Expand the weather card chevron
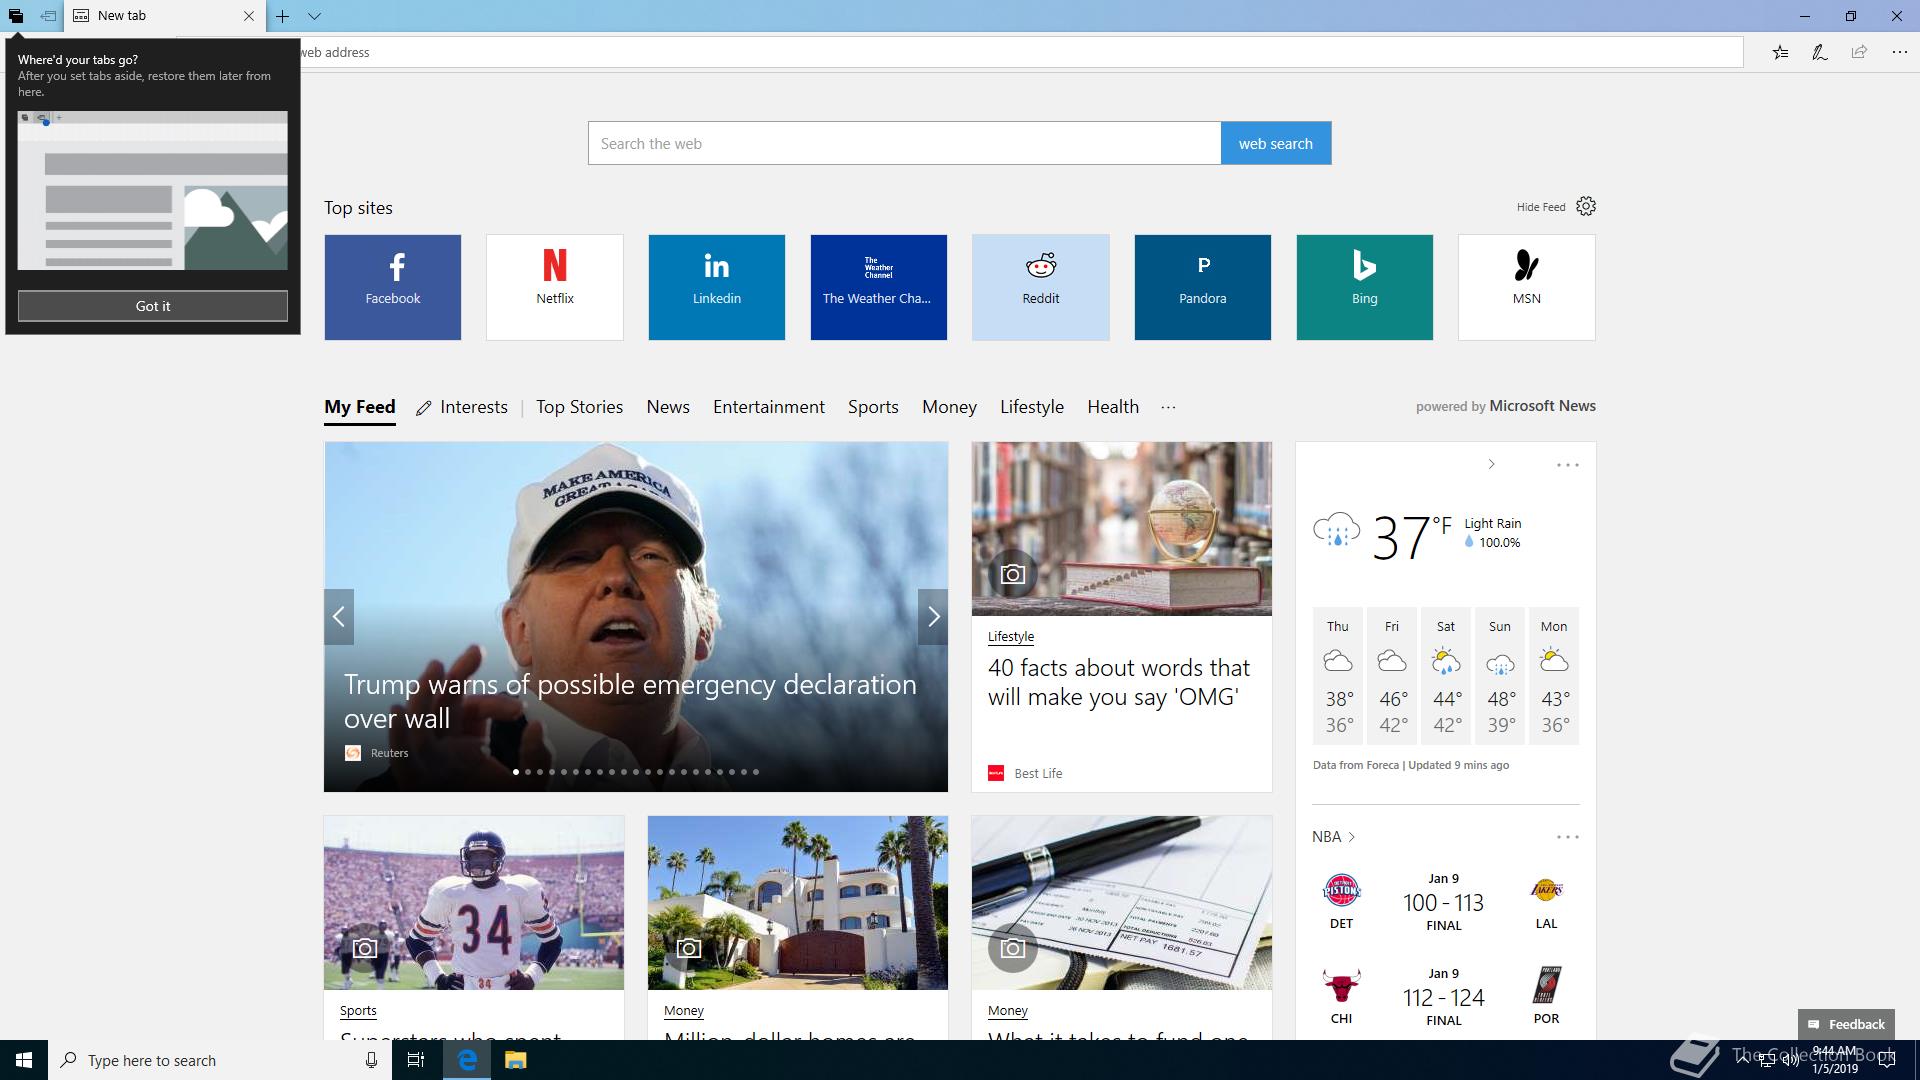The image size is (1920, 1080). (x=1491, y=464)
